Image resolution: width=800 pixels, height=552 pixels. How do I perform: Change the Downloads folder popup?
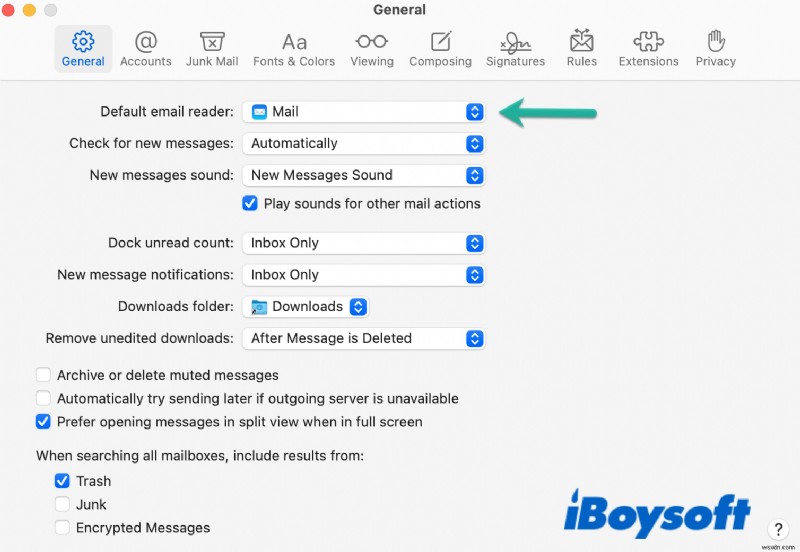coord(306,307)
